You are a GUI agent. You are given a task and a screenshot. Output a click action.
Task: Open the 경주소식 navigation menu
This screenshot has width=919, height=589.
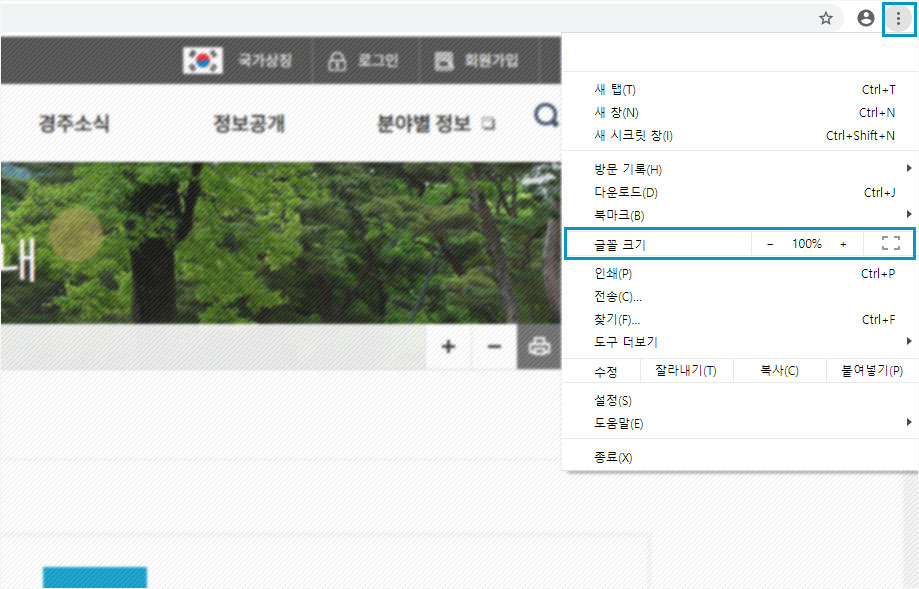[74, 124]
